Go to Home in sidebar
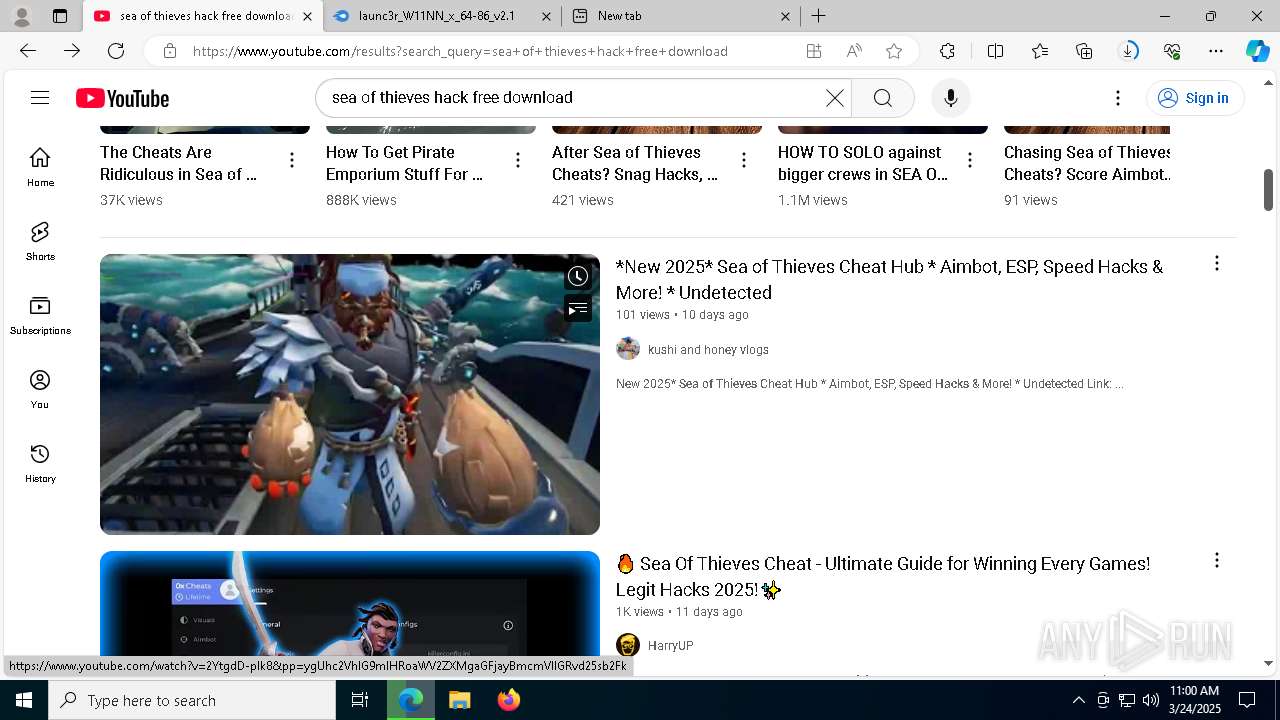This screenshot has width=1280, height=720. [40, 167]
